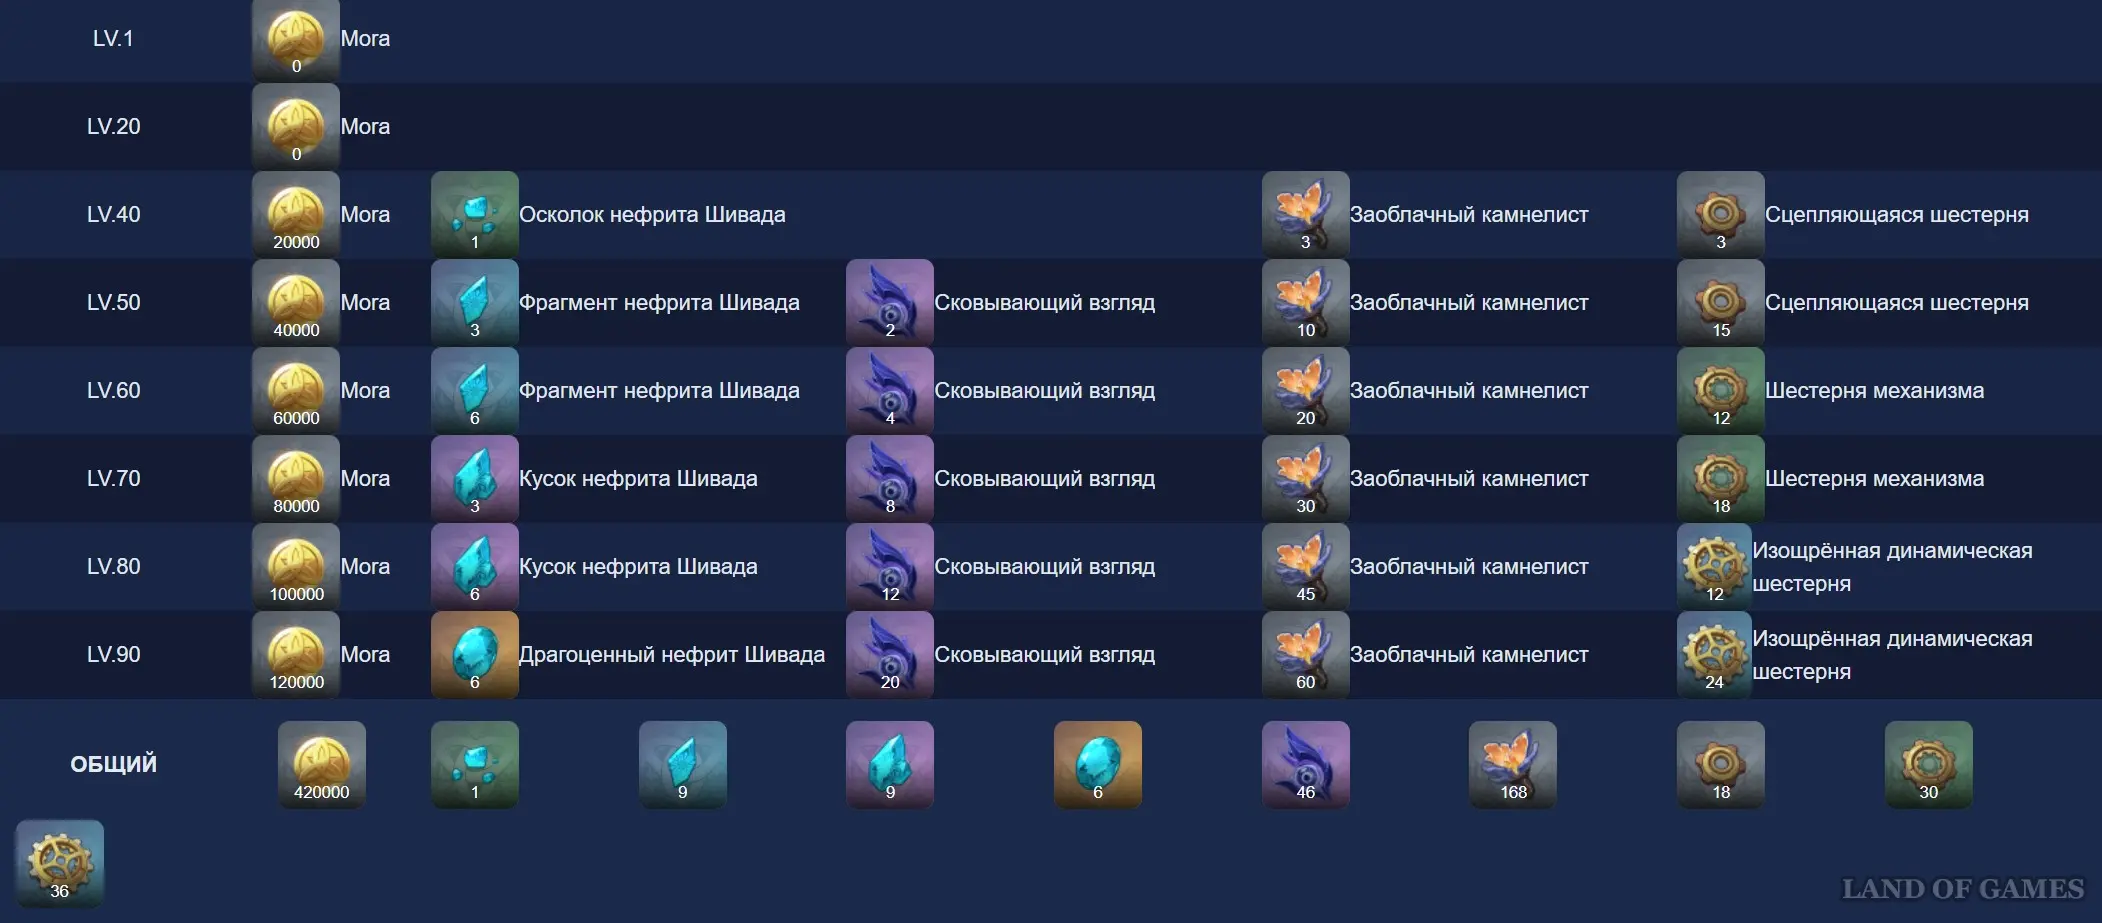This screenshot has width=2102, height=923.
Task: Click Изощрённая динамическая шестерня icon with count 24
Action: point(1715,654)
